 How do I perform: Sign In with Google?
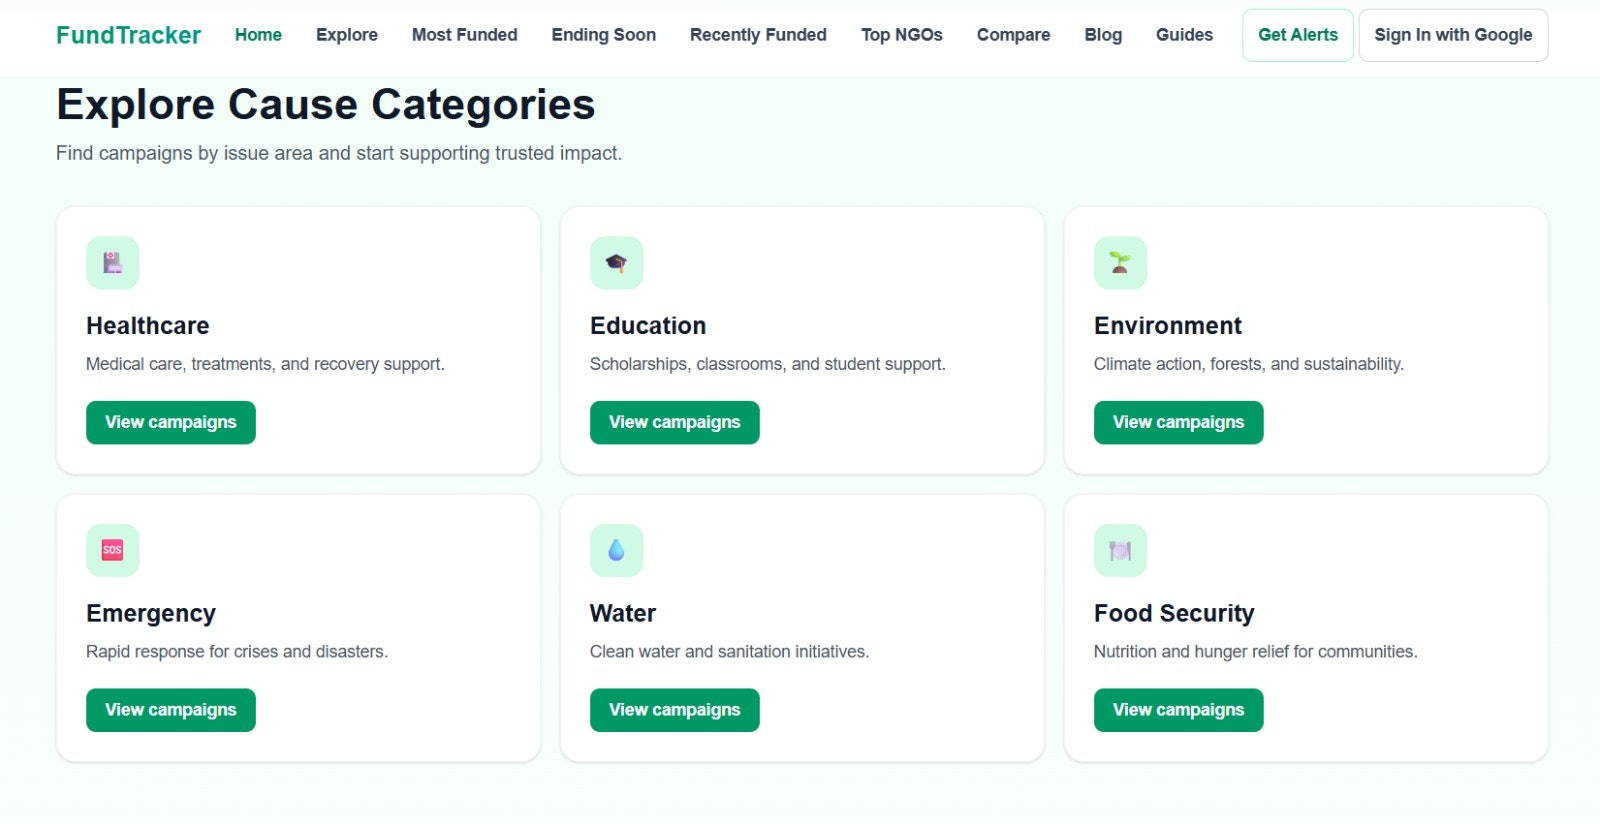pos(1452,35)
